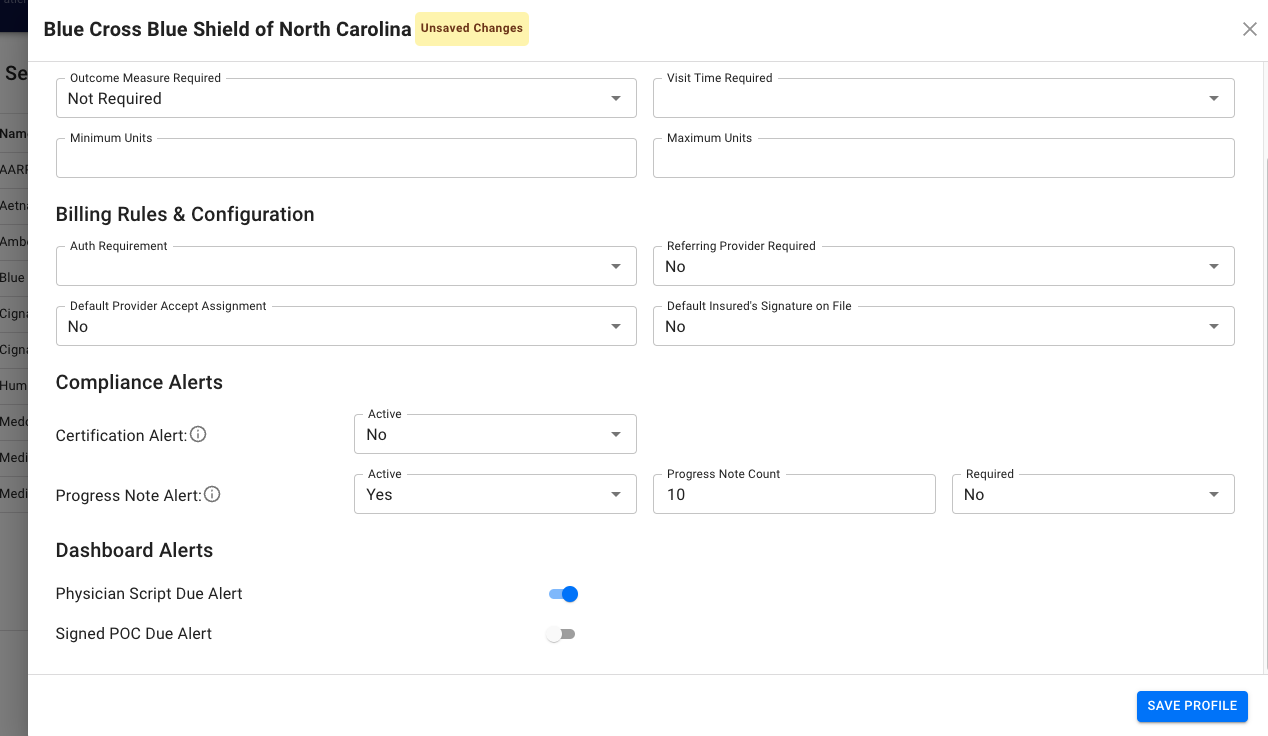Viewport: 1268px width, 736px height.
Task: Click the Save Profile button
Action: point(1192,706)
